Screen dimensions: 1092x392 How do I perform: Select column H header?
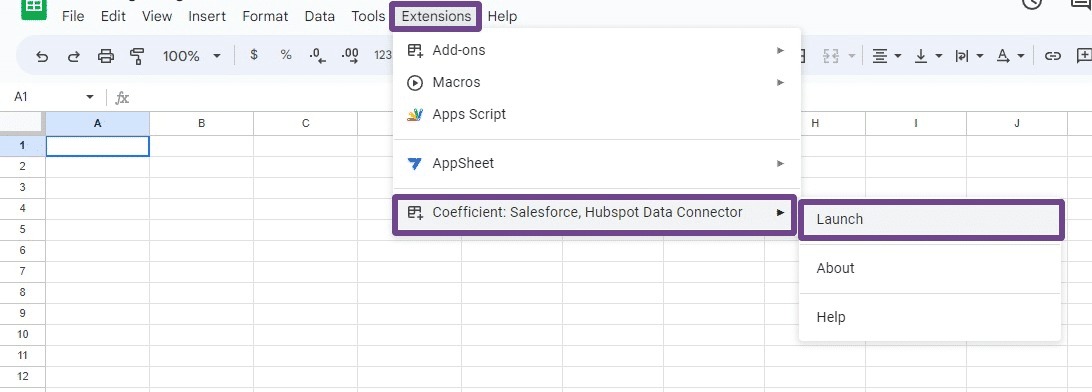tap(815, 123)
